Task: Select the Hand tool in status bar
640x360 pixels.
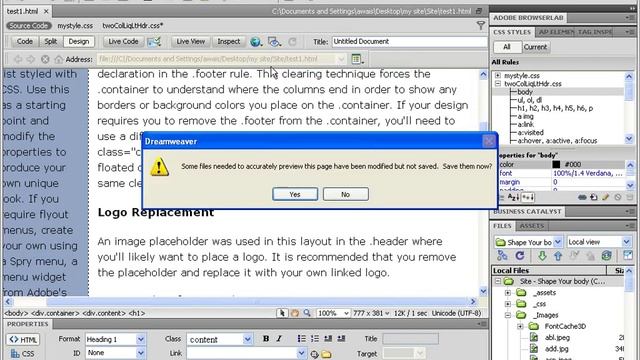Action: tap(294, 313)
